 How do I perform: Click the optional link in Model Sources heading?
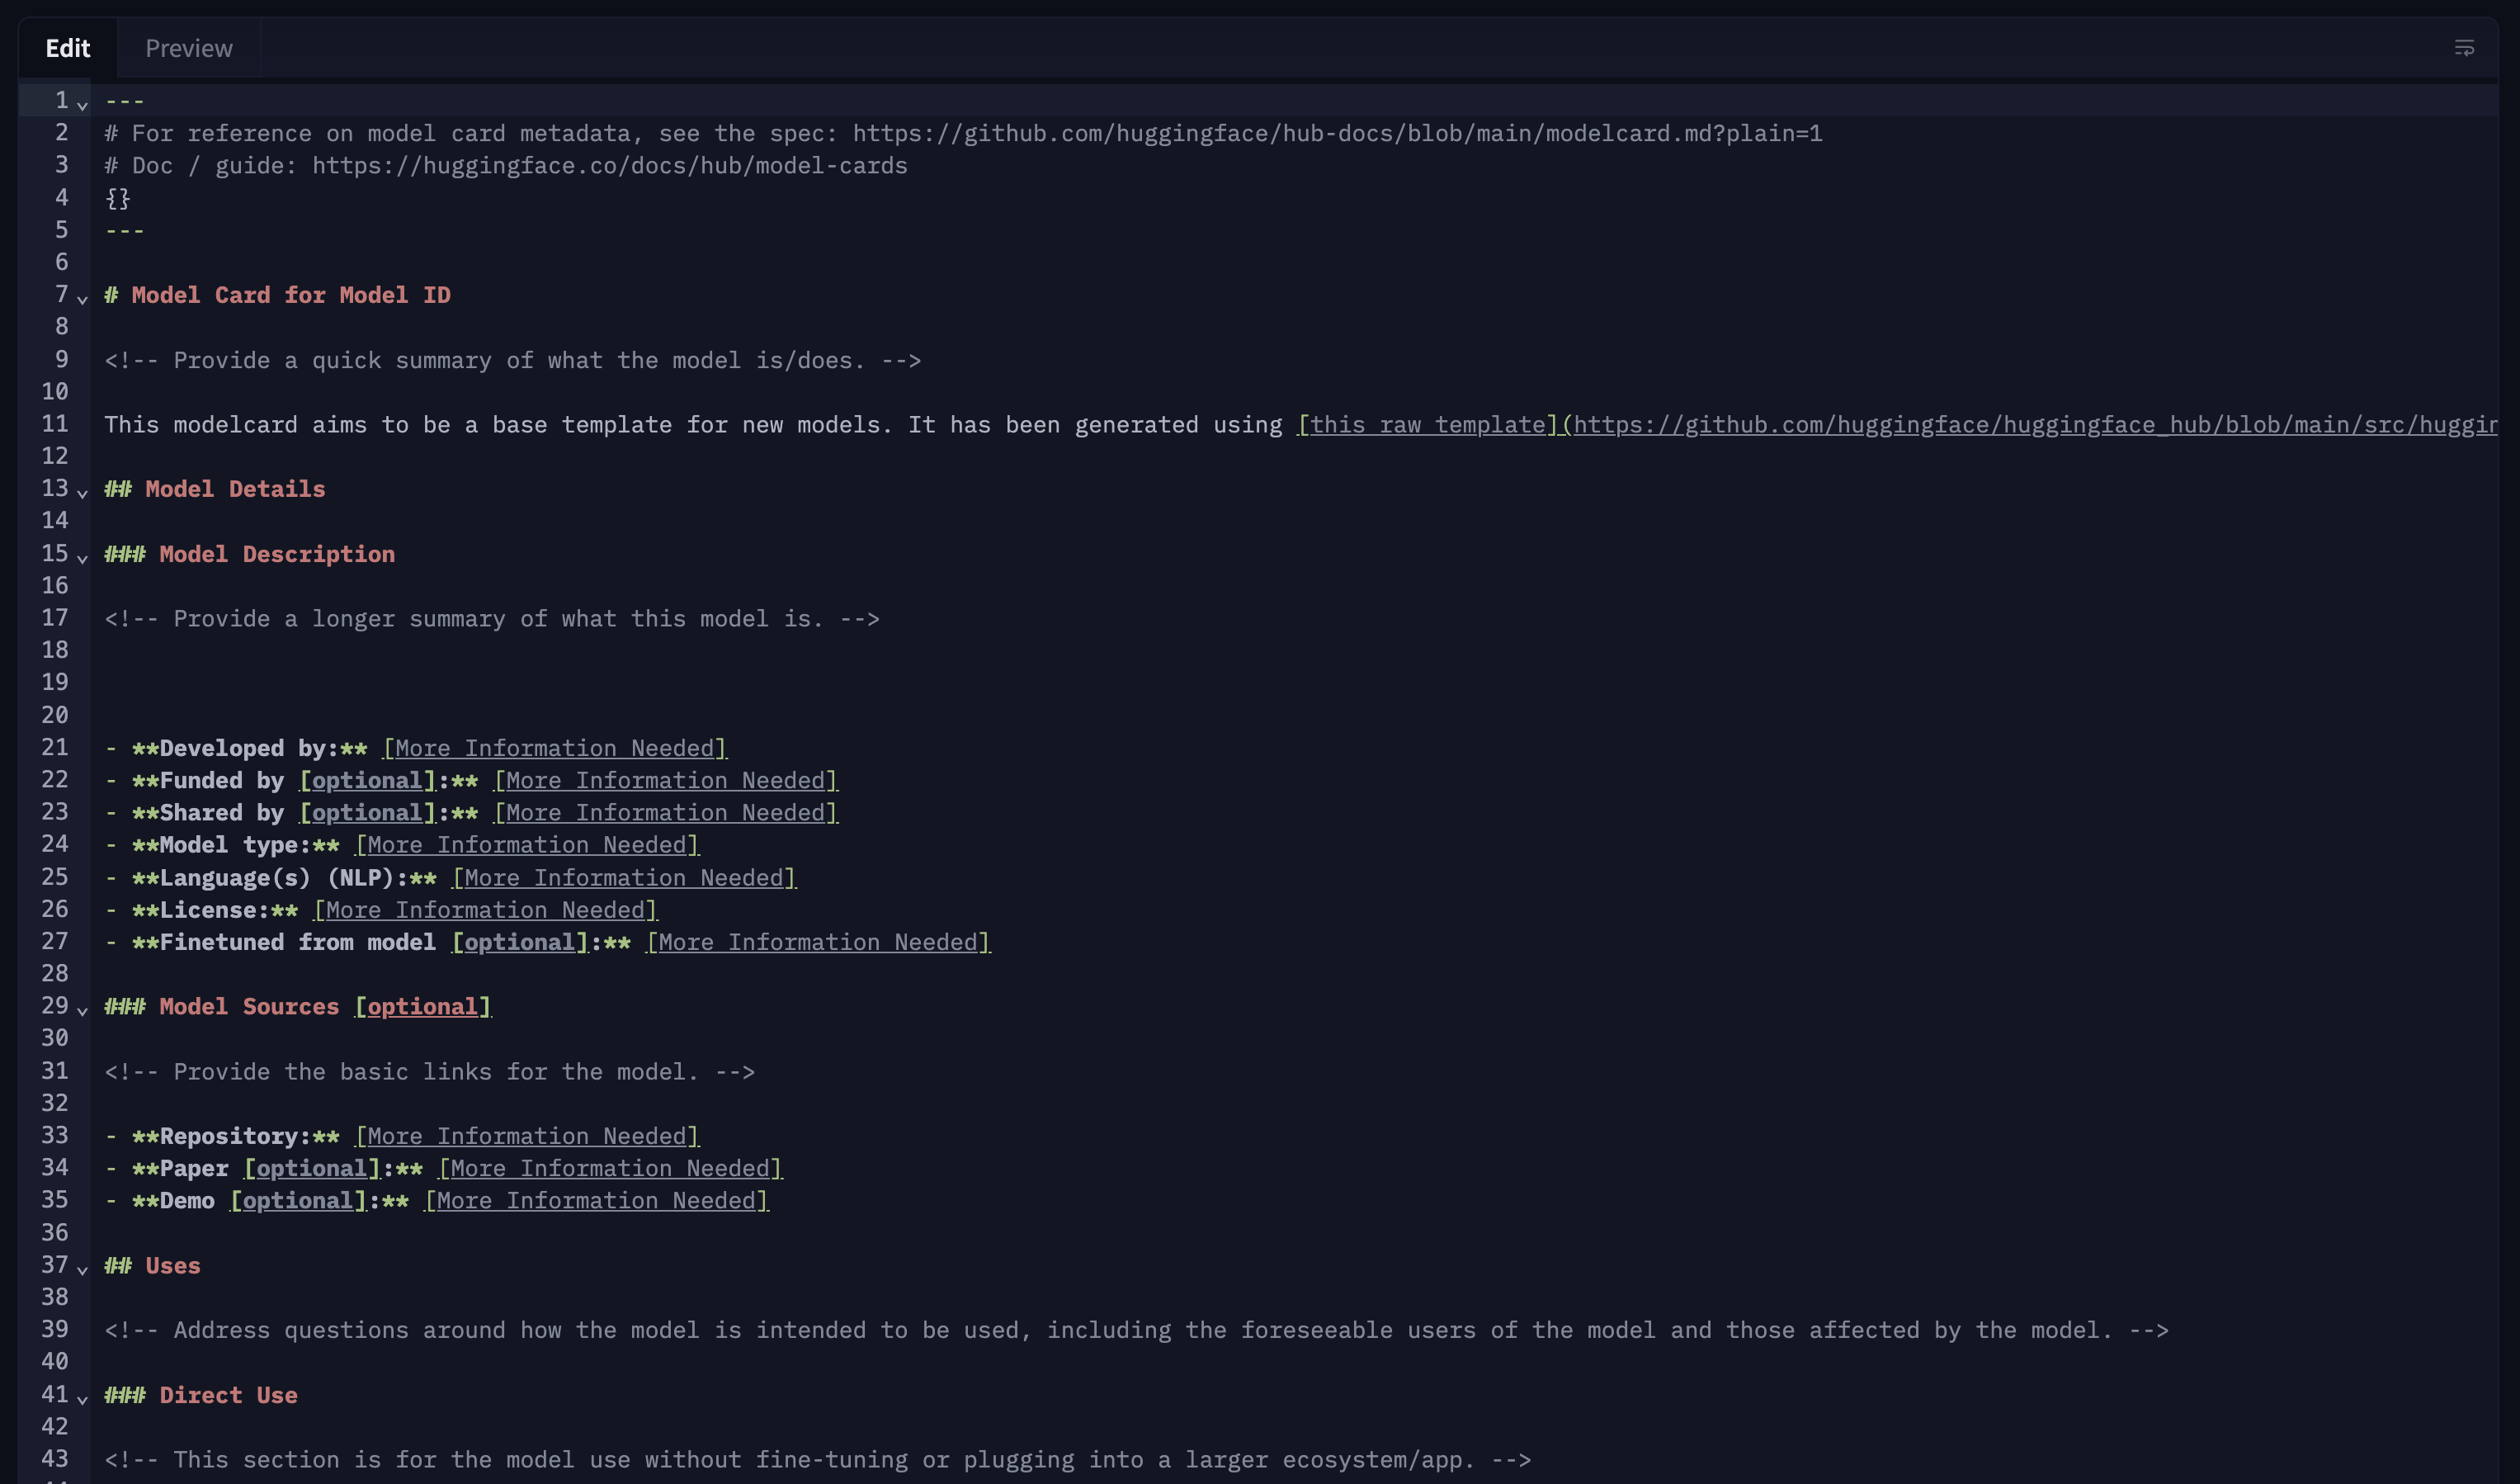click(x=423, y=1007)
